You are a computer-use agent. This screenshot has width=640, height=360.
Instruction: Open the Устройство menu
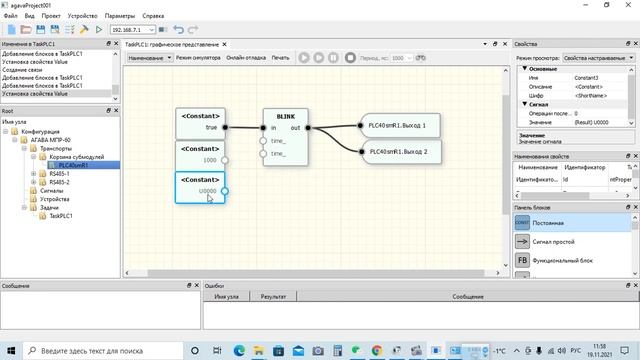pyautogui.click(x=82, y=16)
